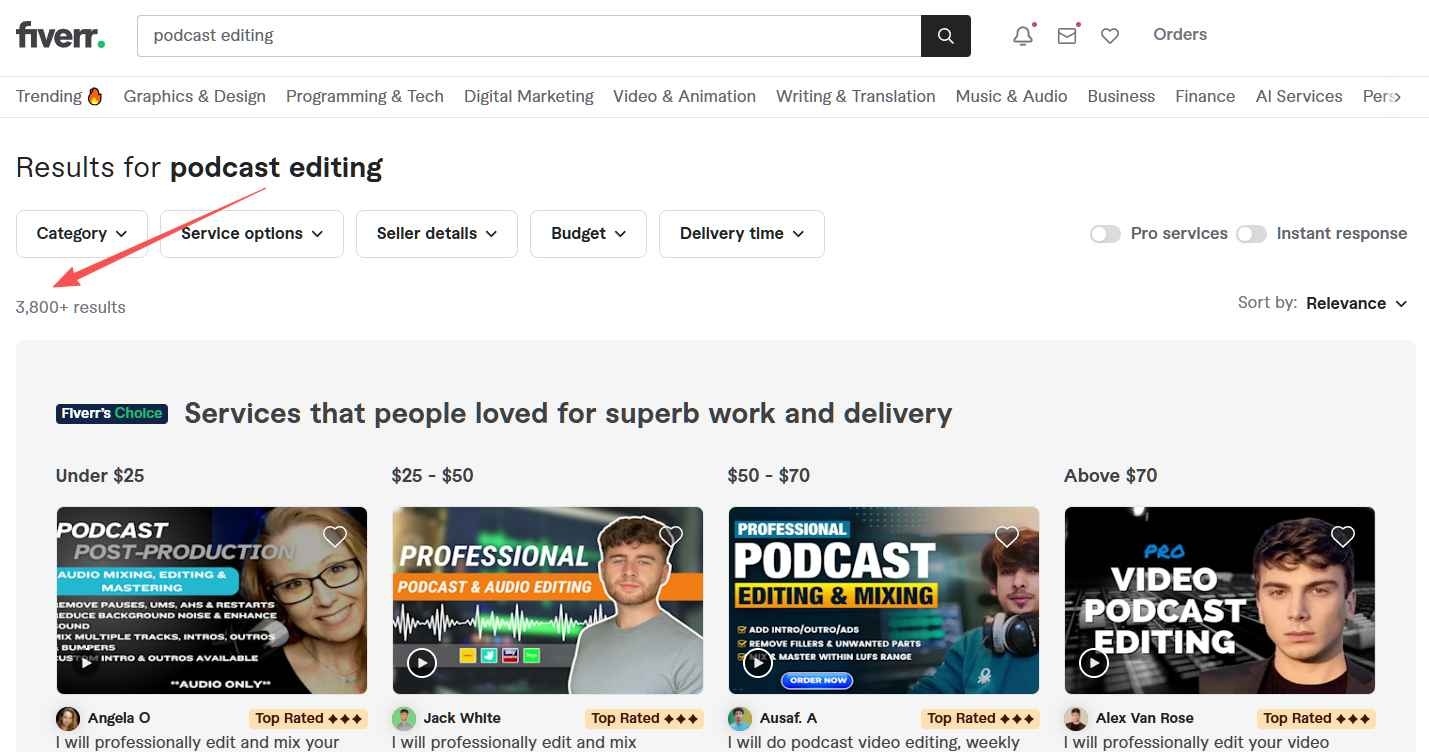Image resolution: width=1429 pixels, height=752 pixels.
Task: Change Sort by Relevance dropdown
Action: pos(1356,303)
